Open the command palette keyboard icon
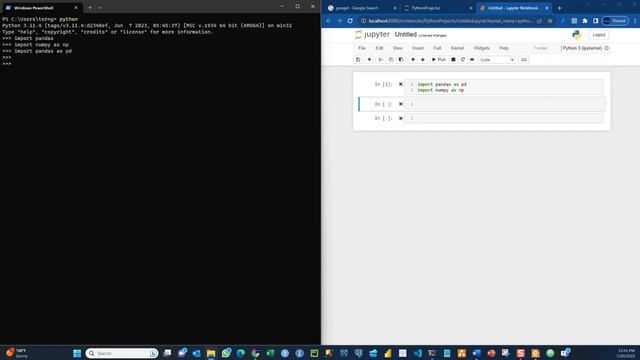This screenshot has height=360, width=640. coord(524,60)
